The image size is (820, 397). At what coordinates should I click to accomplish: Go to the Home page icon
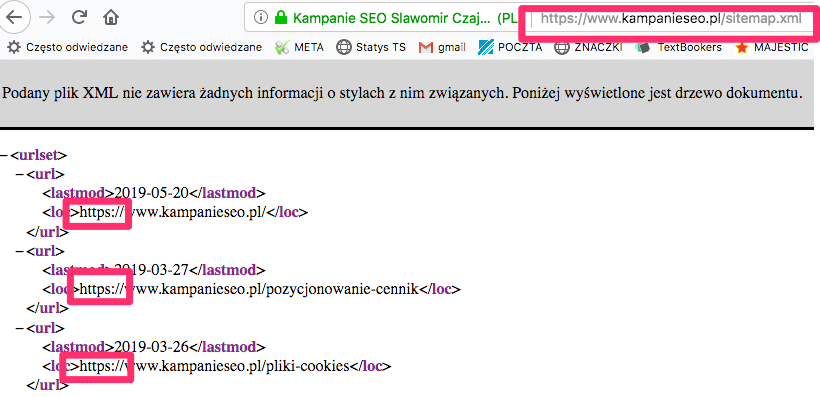[x=111, y=17]
